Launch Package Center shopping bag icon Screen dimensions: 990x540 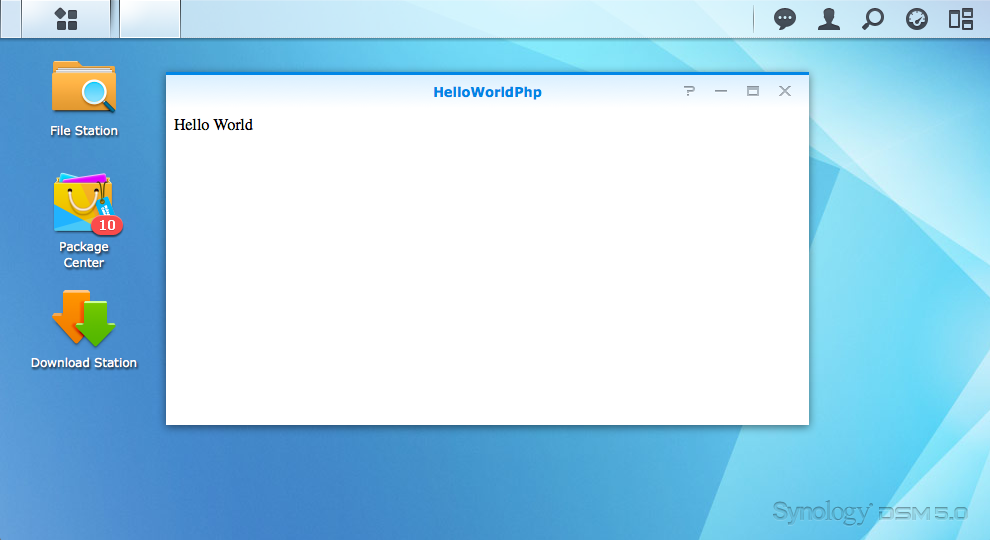[83, 203]
